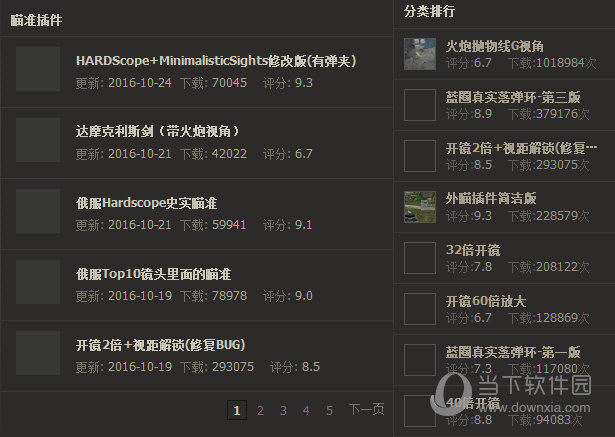The image size is (615, 437).
Task: Open 外瞄插件简洁版 in ranking sidebar
Action: [491, 198]
